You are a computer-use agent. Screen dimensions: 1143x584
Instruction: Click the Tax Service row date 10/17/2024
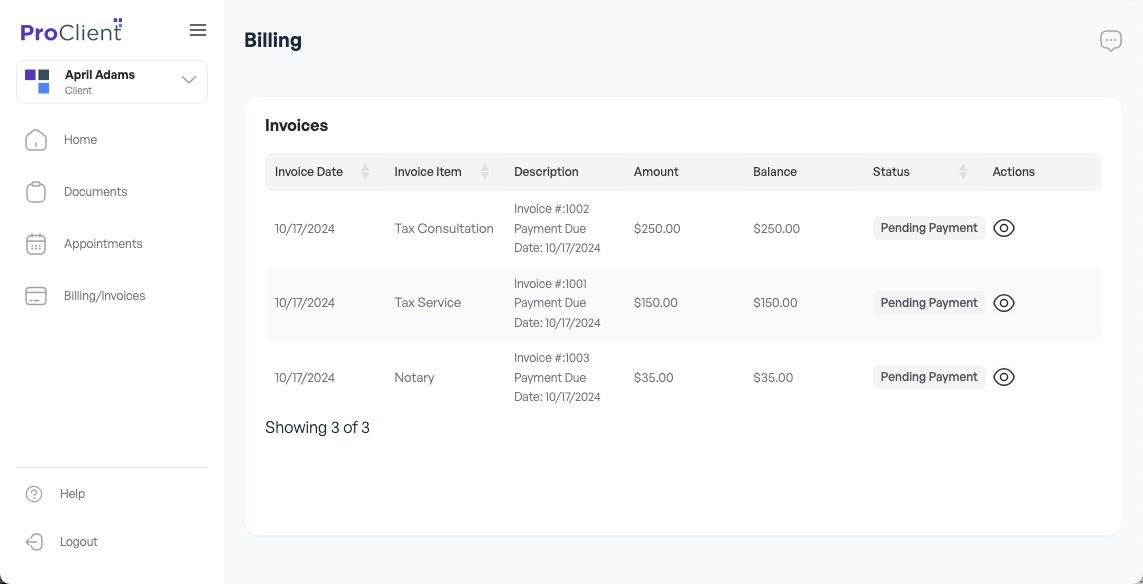(305, 303)
